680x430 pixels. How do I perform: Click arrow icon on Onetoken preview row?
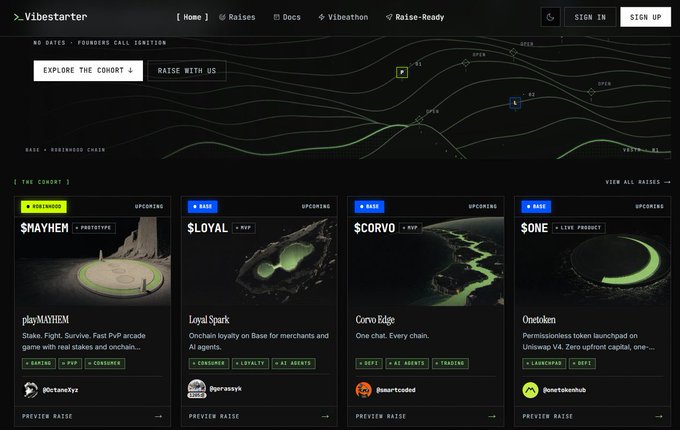[659, 417]
